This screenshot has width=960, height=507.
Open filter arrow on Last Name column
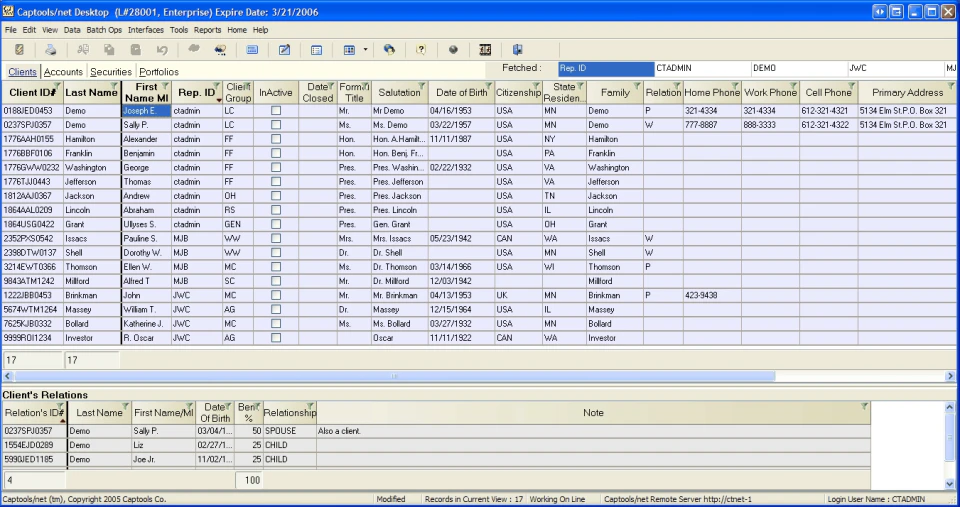tap(114, 86)
